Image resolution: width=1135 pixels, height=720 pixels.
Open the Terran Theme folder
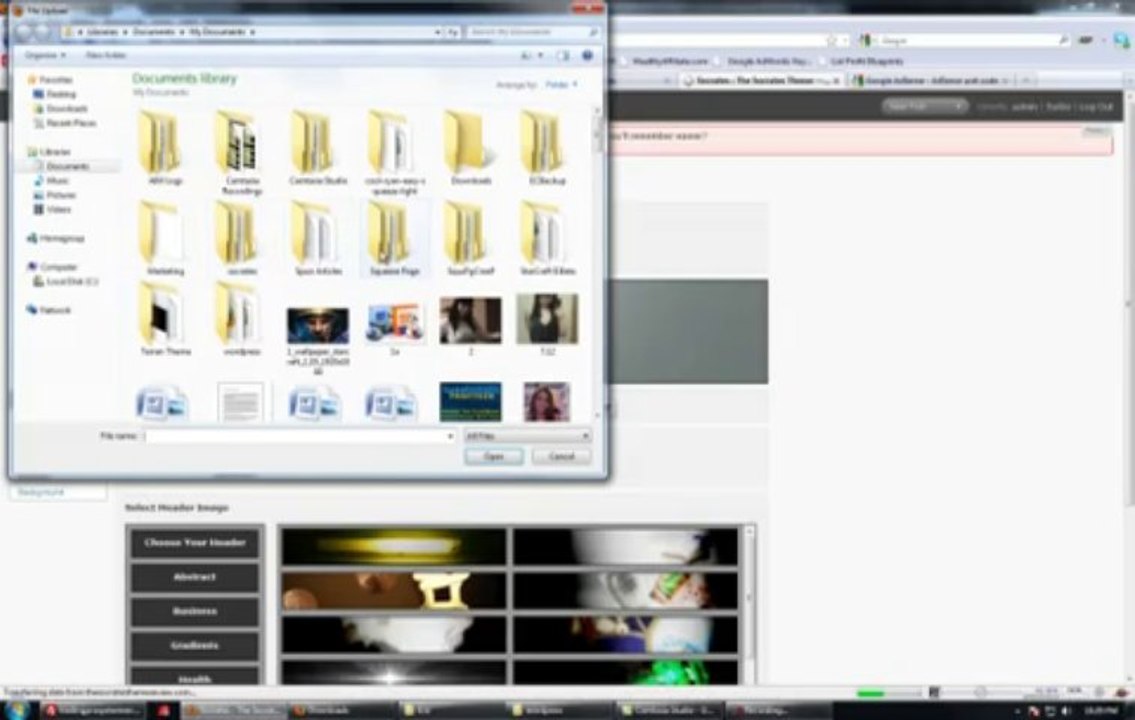point(166,318)
